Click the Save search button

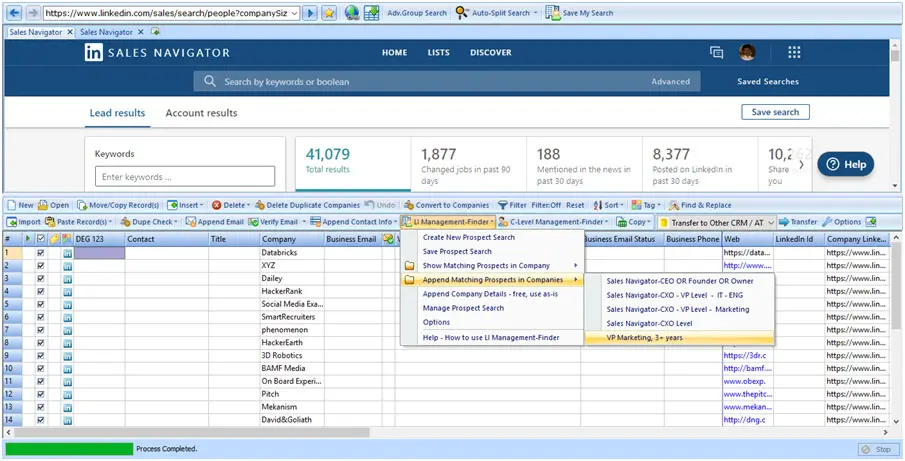click(775, 112)
